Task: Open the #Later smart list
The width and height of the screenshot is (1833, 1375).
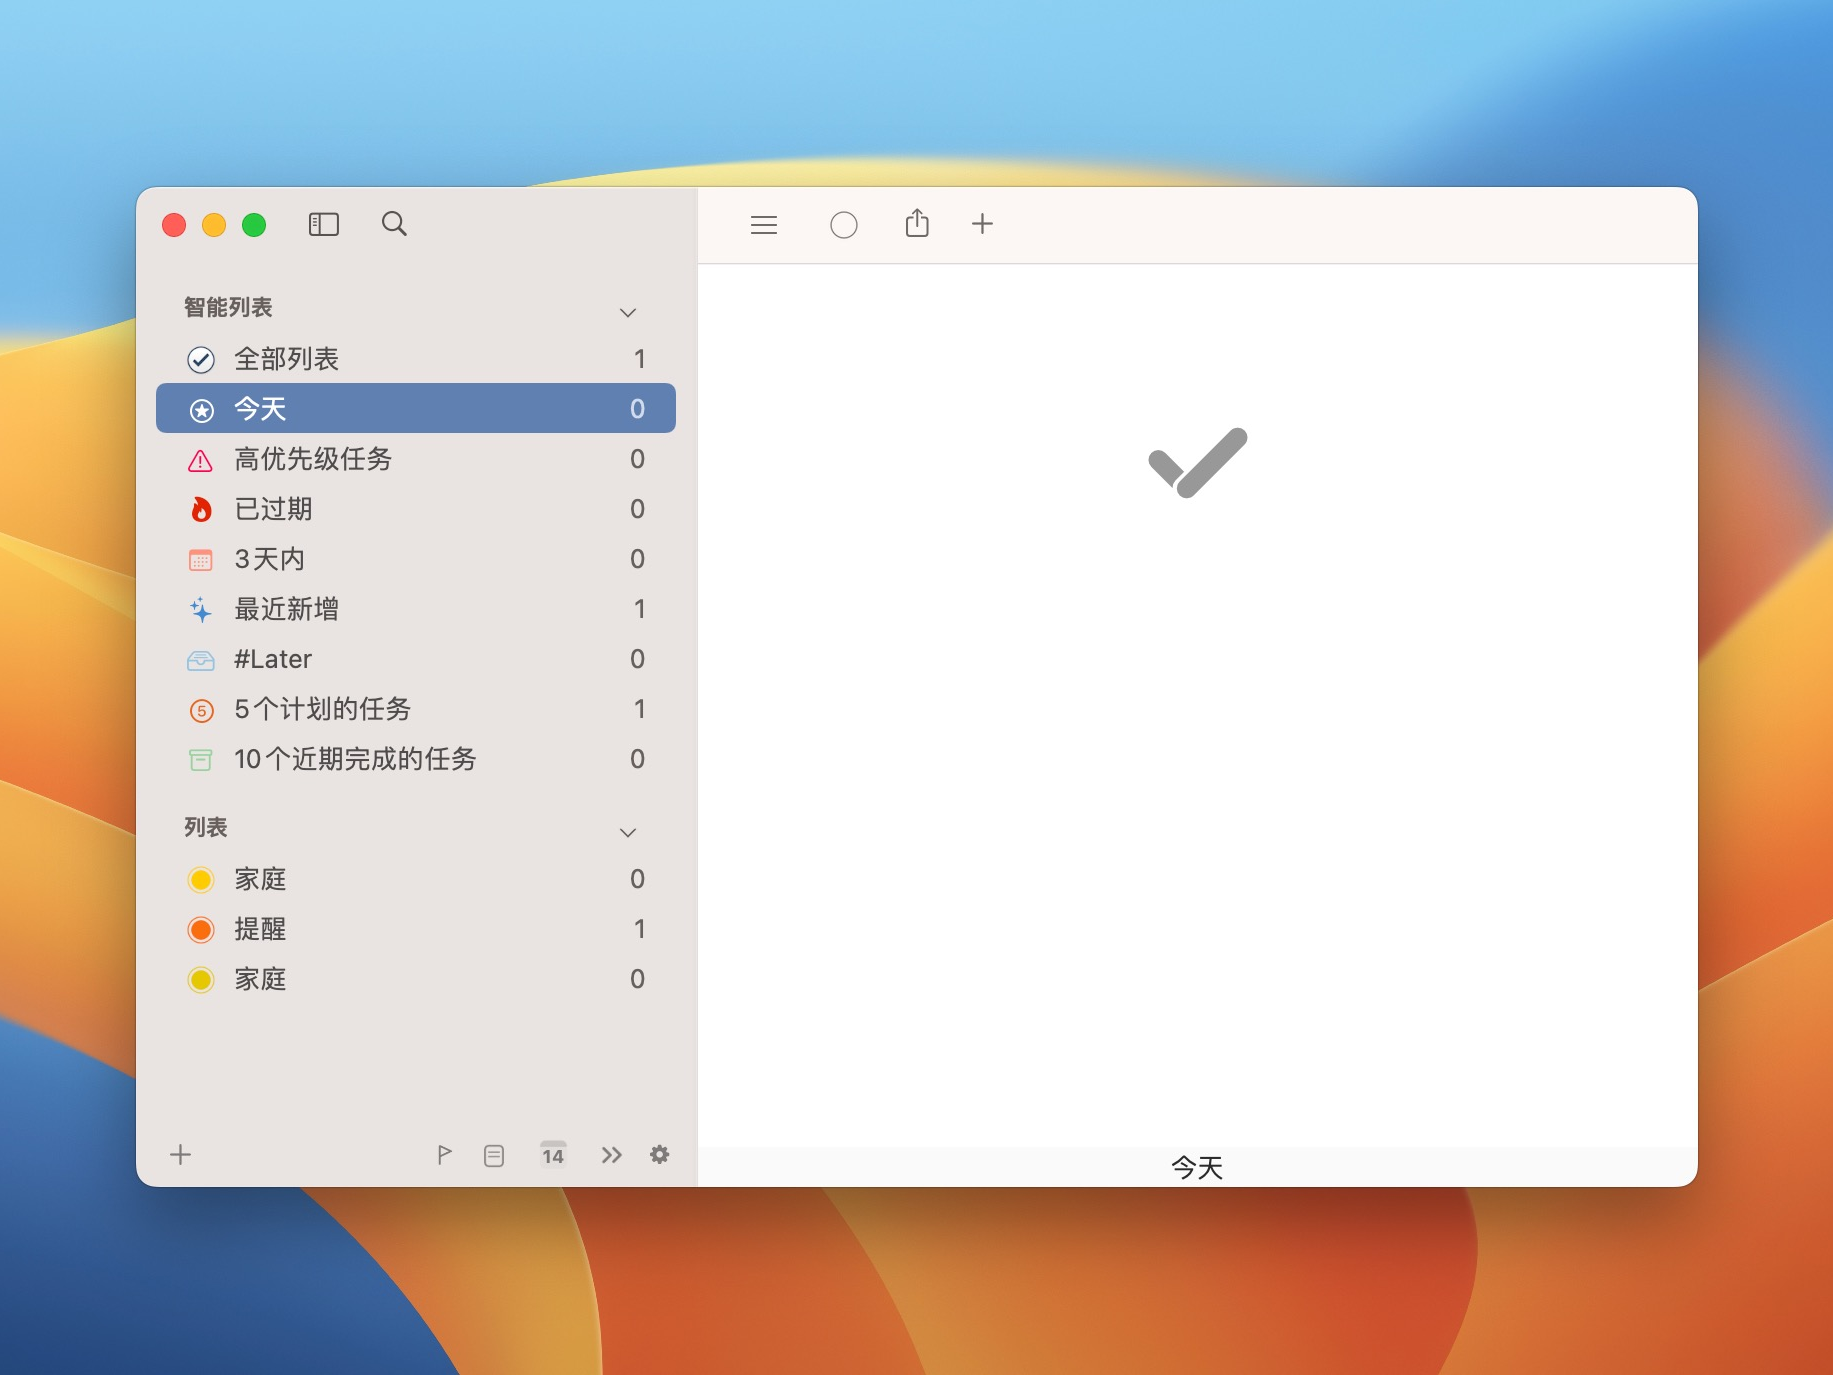Action: pyautogui.click(x=416, y=659)
